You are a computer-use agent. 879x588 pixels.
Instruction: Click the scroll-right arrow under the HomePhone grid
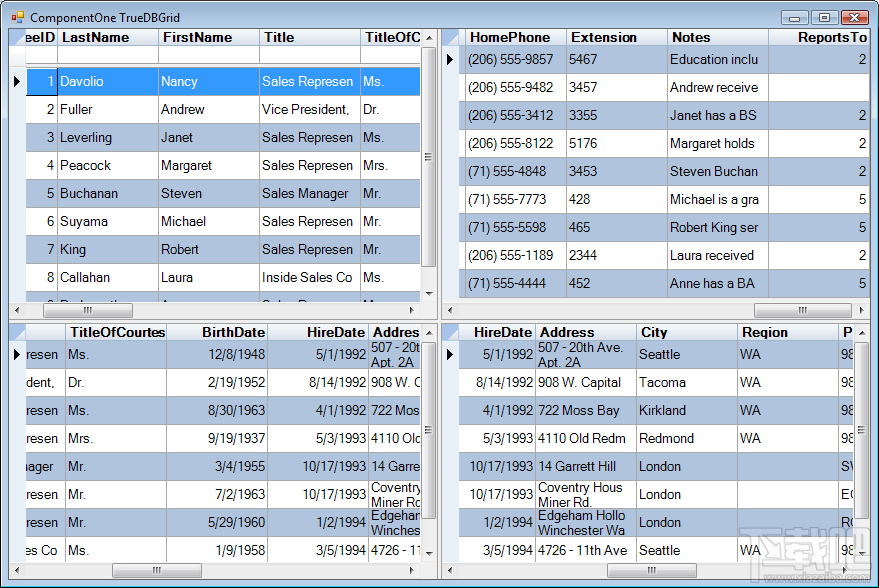pos(862,310)
